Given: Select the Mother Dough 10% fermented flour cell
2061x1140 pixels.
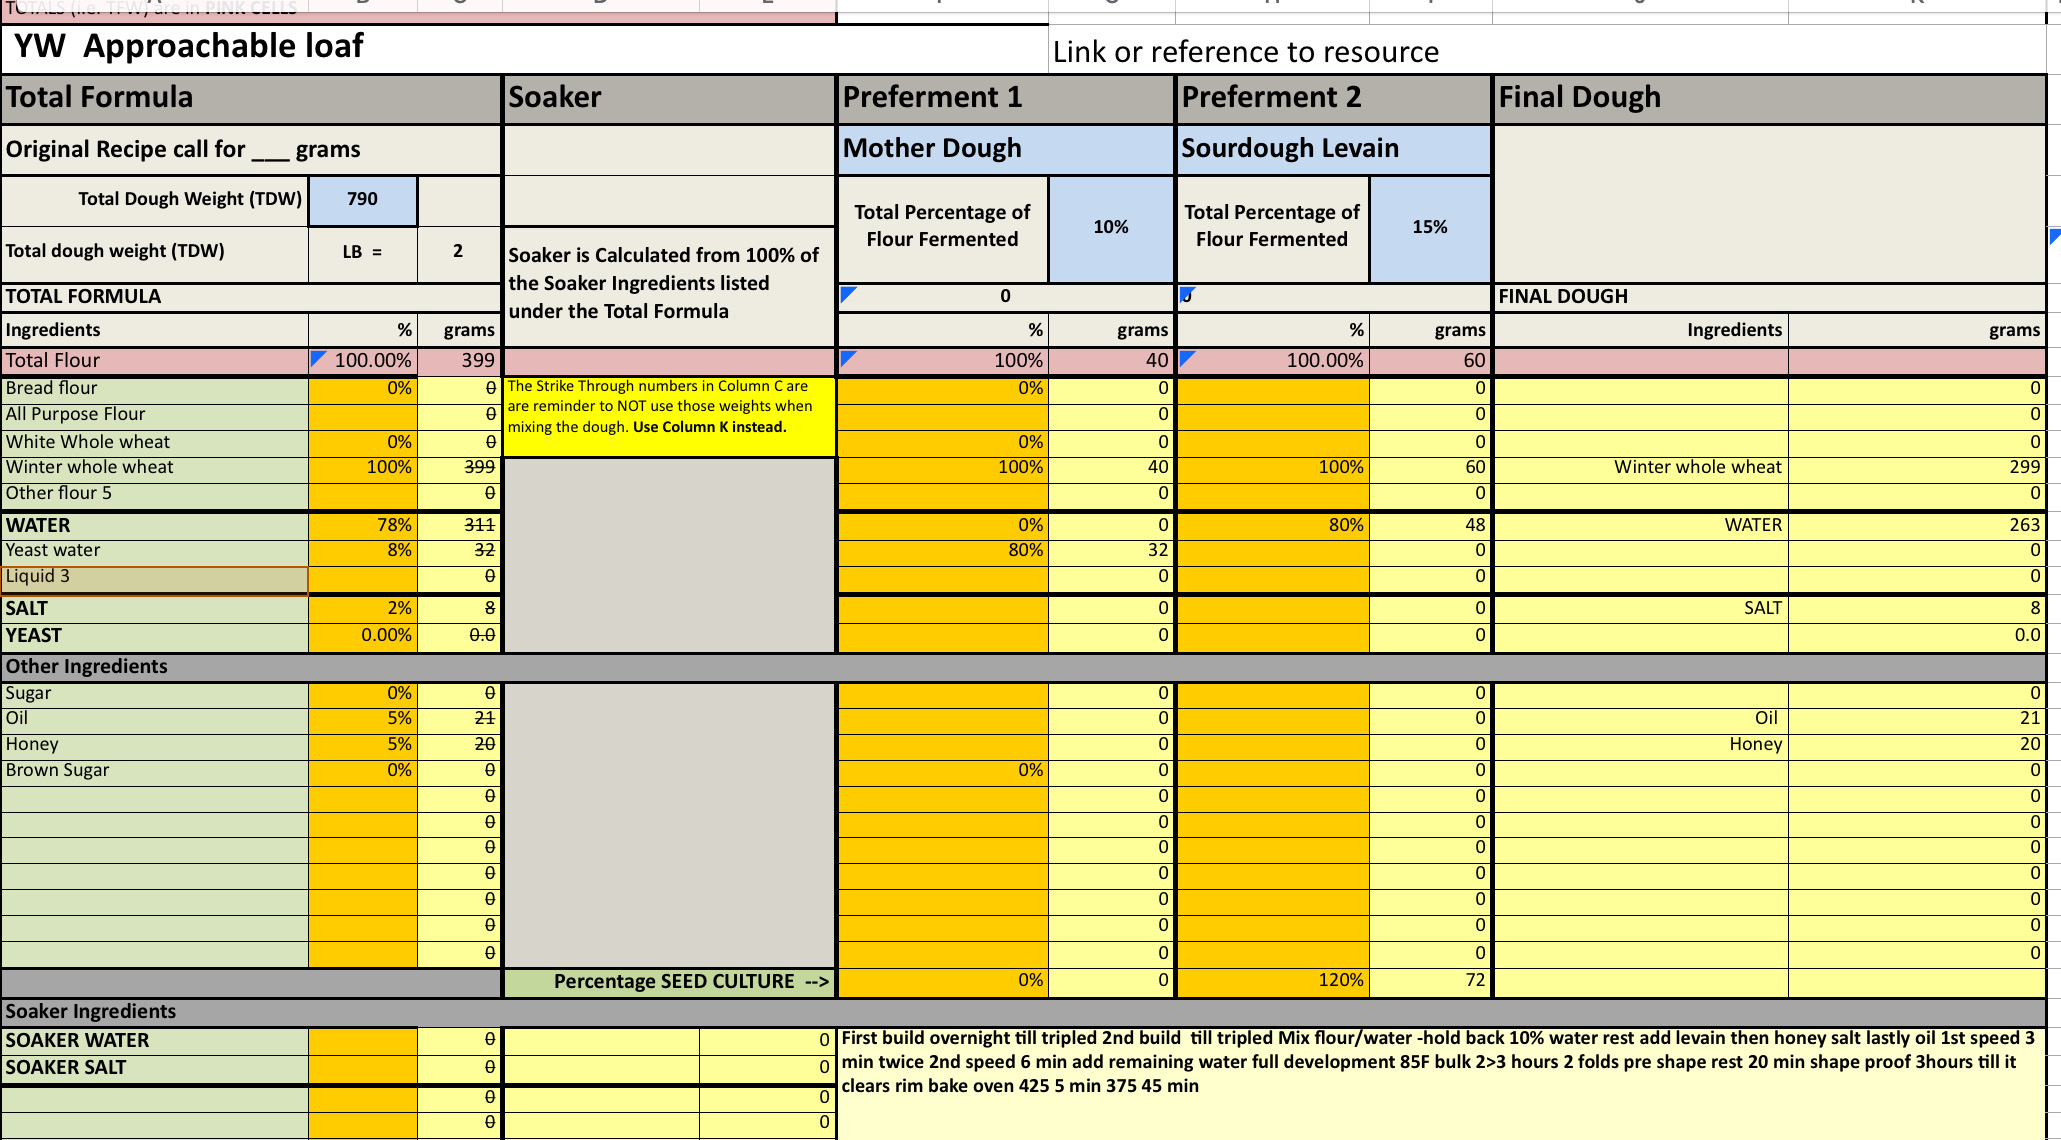Looking at the screenshot, I should (x=1110, y=227).
